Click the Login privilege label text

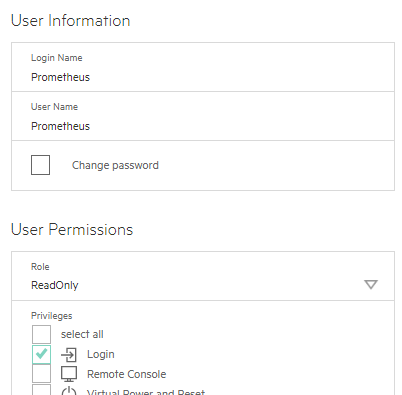(x=101, y=354)
